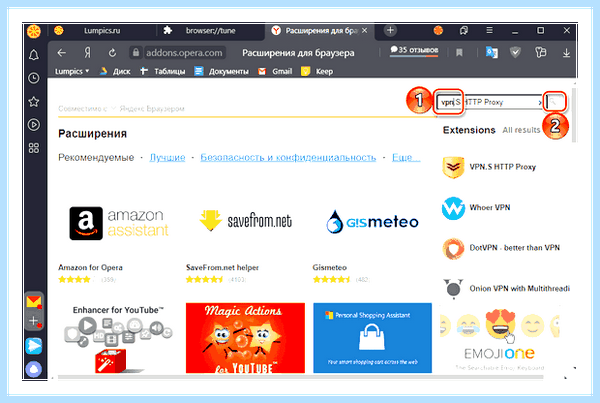Open the savefrom.net thumbnail
600x403 pixels.
click(x=245, y=220)
